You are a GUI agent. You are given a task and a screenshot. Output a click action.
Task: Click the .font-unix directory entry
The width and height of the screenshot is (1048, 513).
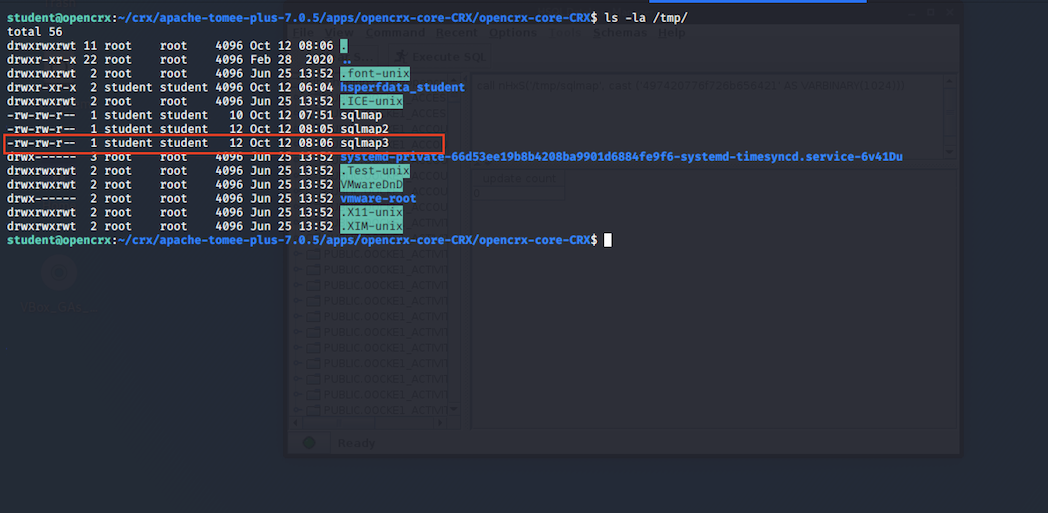pos(375,73)
